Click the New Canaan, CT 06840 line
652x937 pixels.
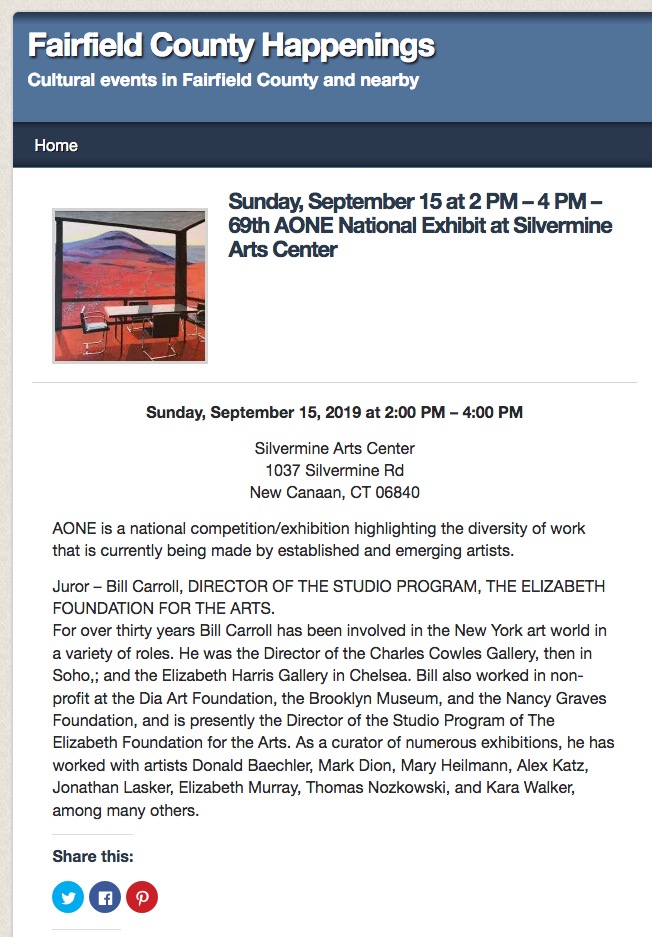pyautogui.click(x=335, y=492)
